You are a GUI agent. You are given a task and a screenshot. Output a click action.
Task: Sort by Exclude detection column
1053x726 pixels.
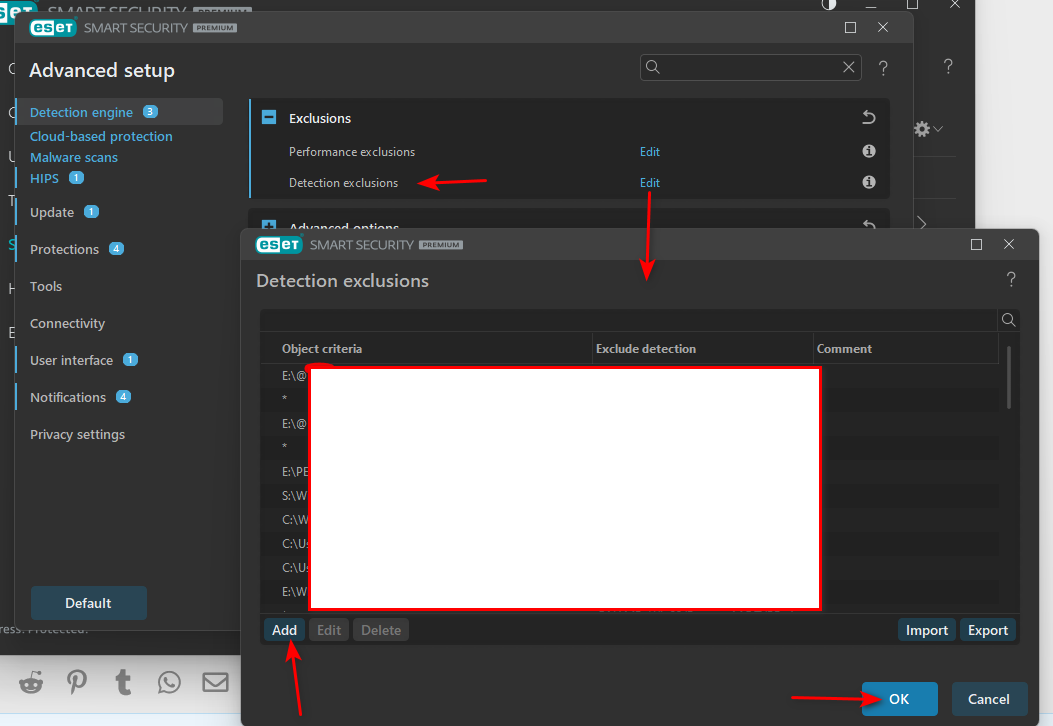(x=645, y=349)
